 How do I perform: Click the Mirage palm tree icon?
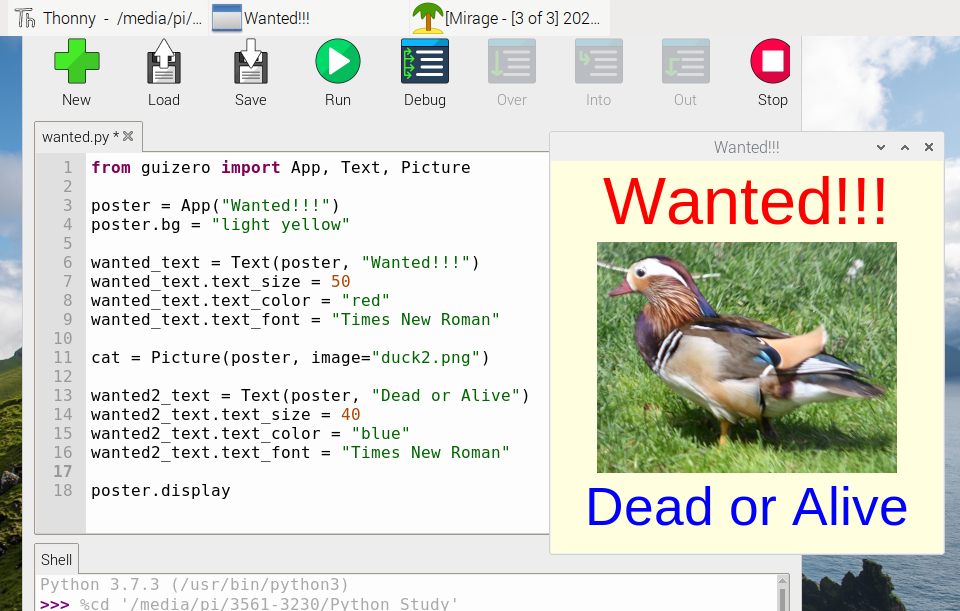point(427,18)
